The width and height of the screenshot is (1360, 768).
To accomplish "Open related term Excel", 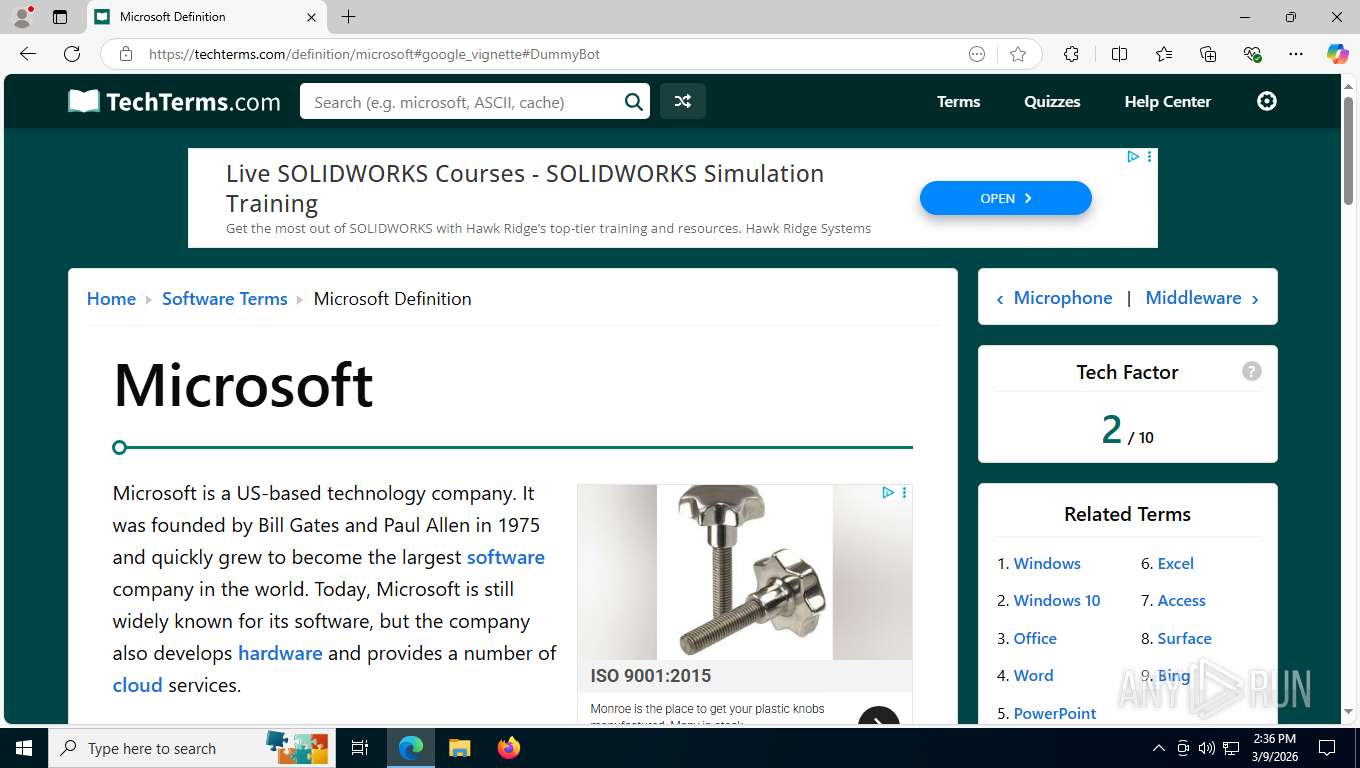I will [1175, 563].
